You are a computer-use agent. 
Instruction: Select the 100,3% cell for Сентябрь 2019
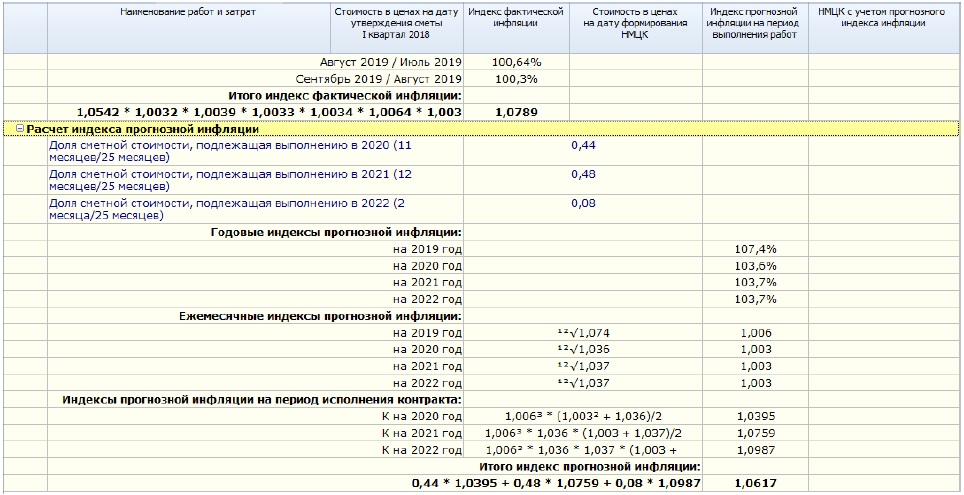pyautogui.click(x=516, y=79)
